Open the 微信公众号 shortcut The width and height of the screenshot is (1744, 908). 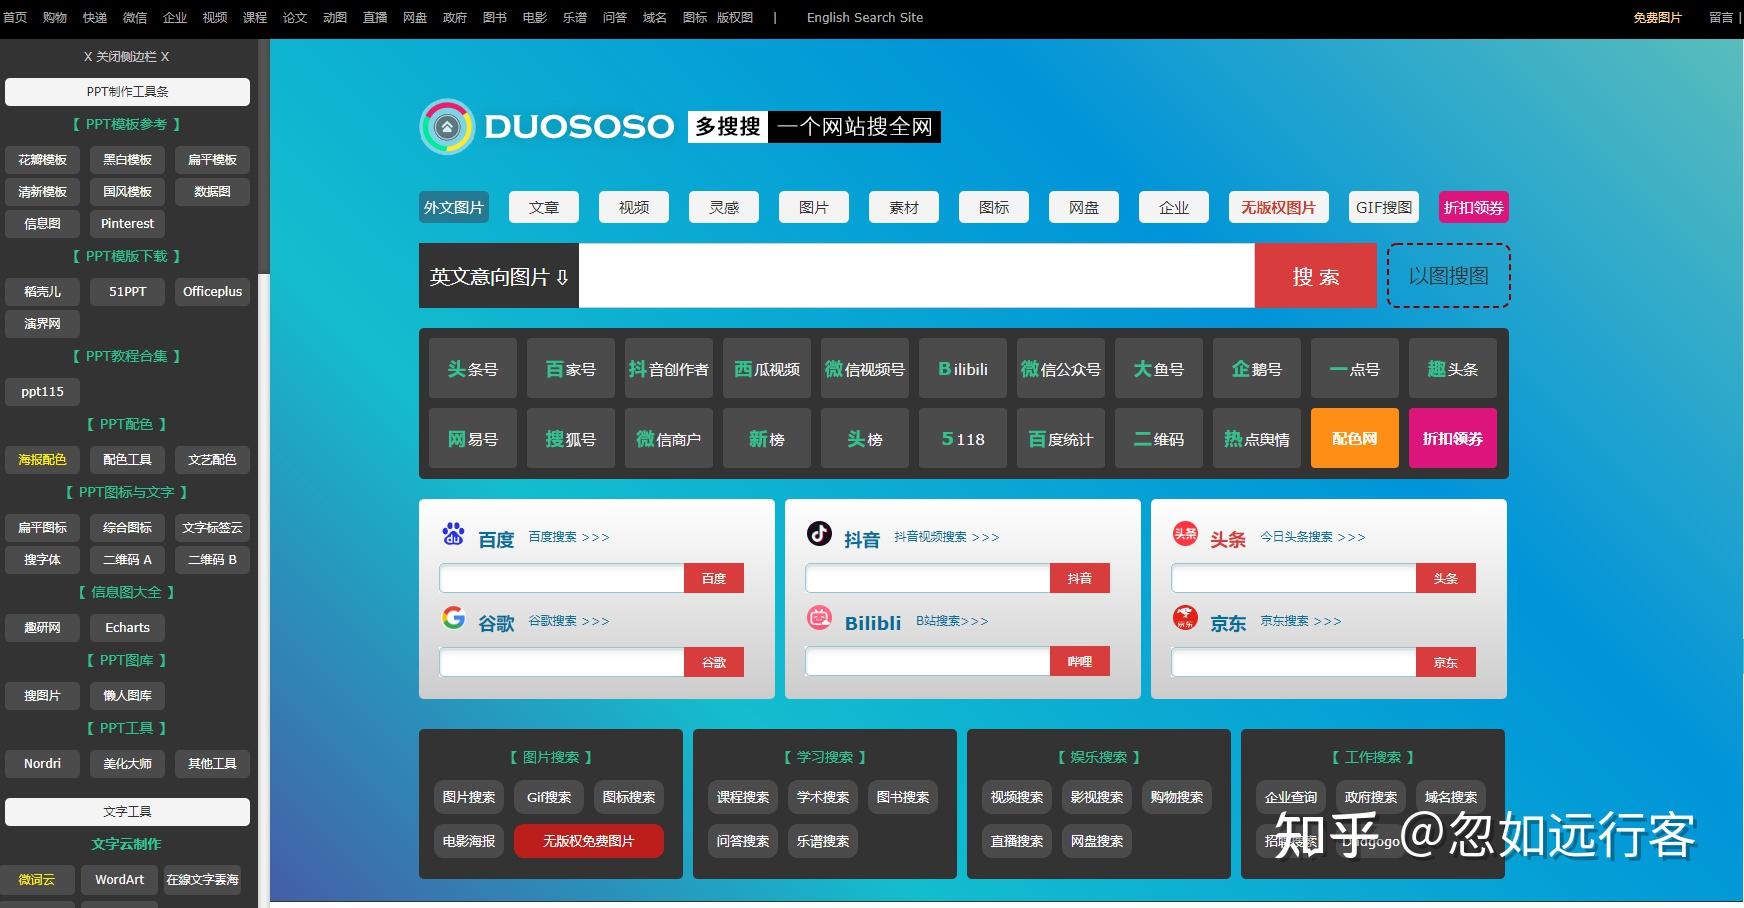coord(1061,368)
